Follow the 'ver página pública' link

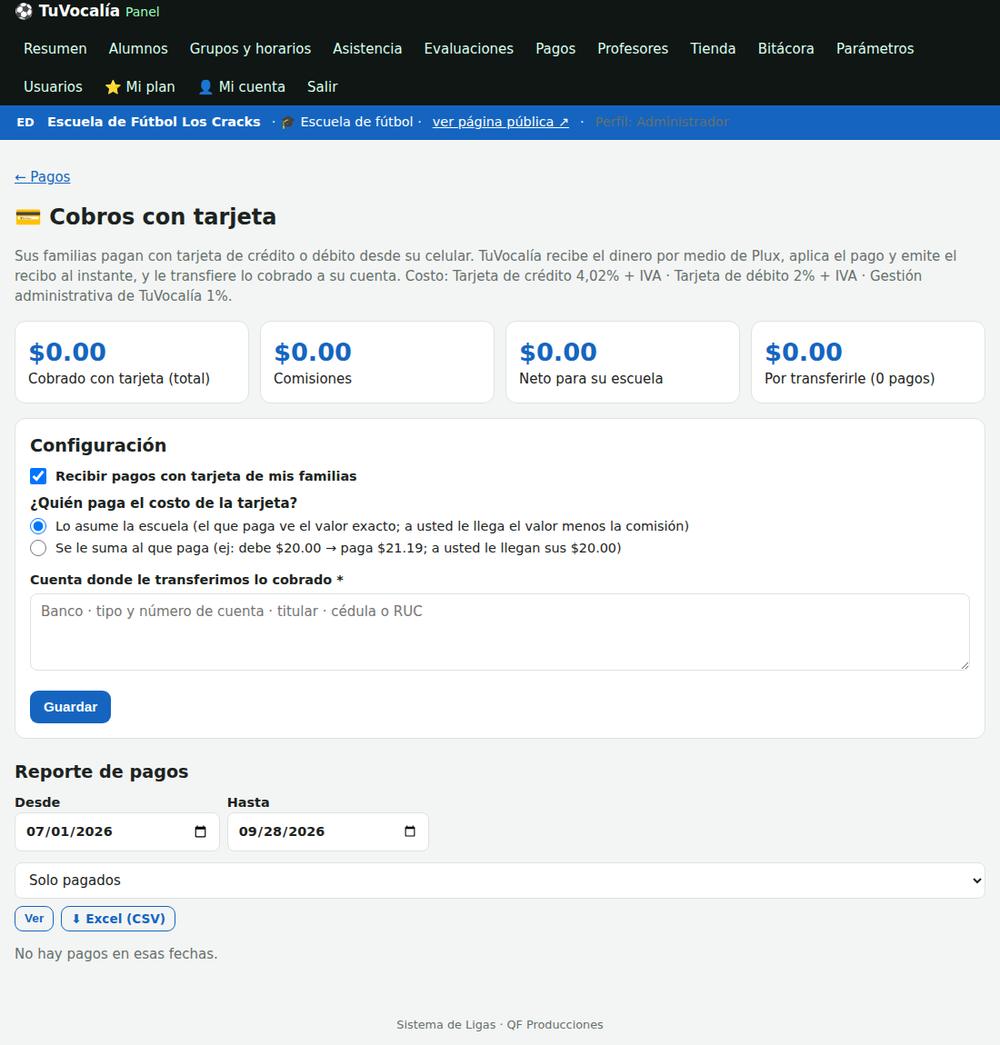point(500,122)
